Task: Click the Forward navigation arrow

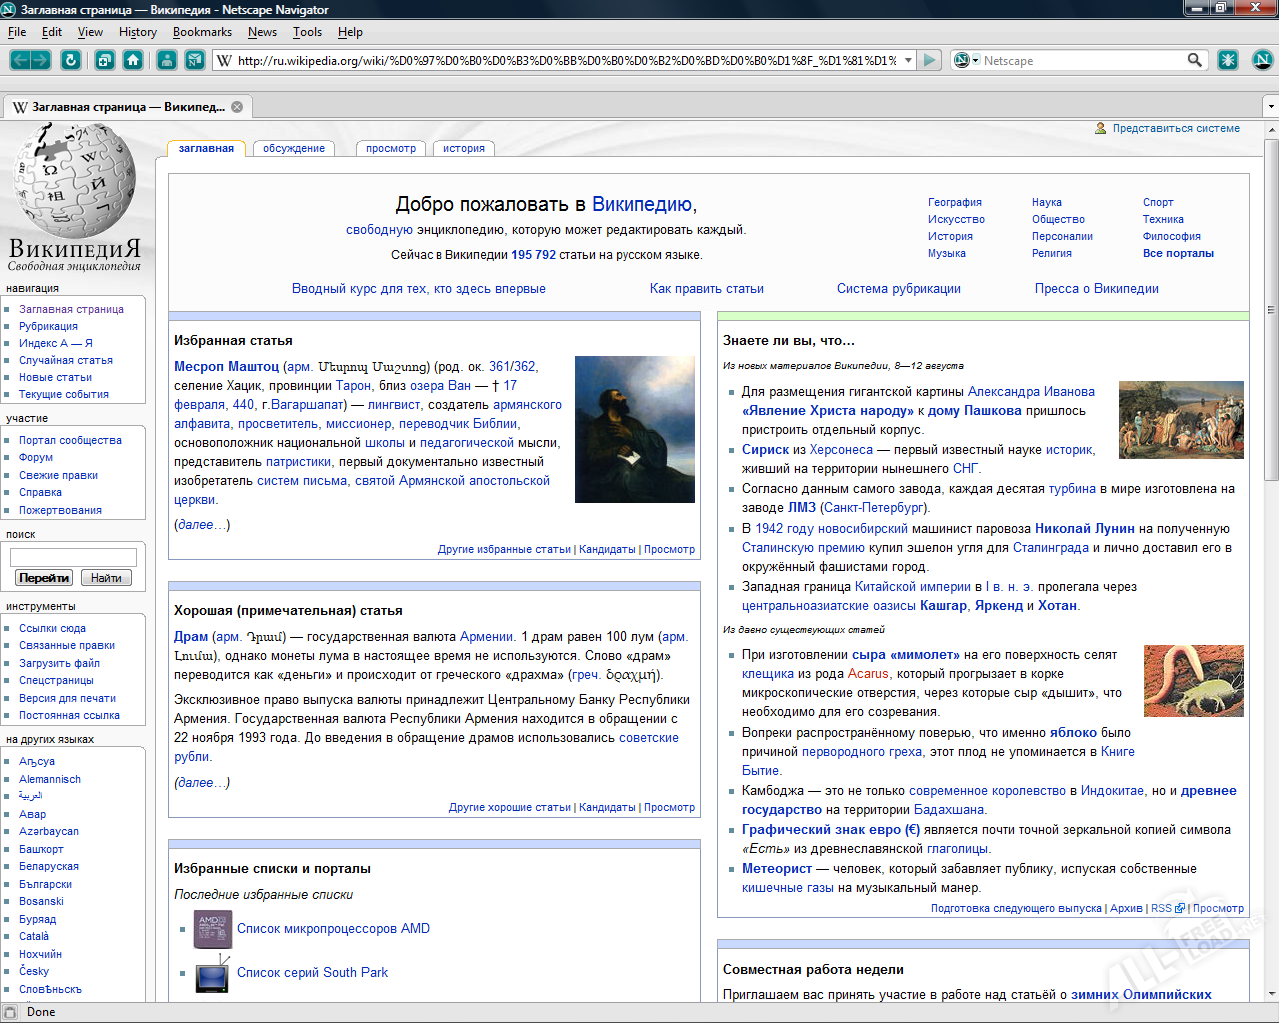Action: (x=41, y=60)
